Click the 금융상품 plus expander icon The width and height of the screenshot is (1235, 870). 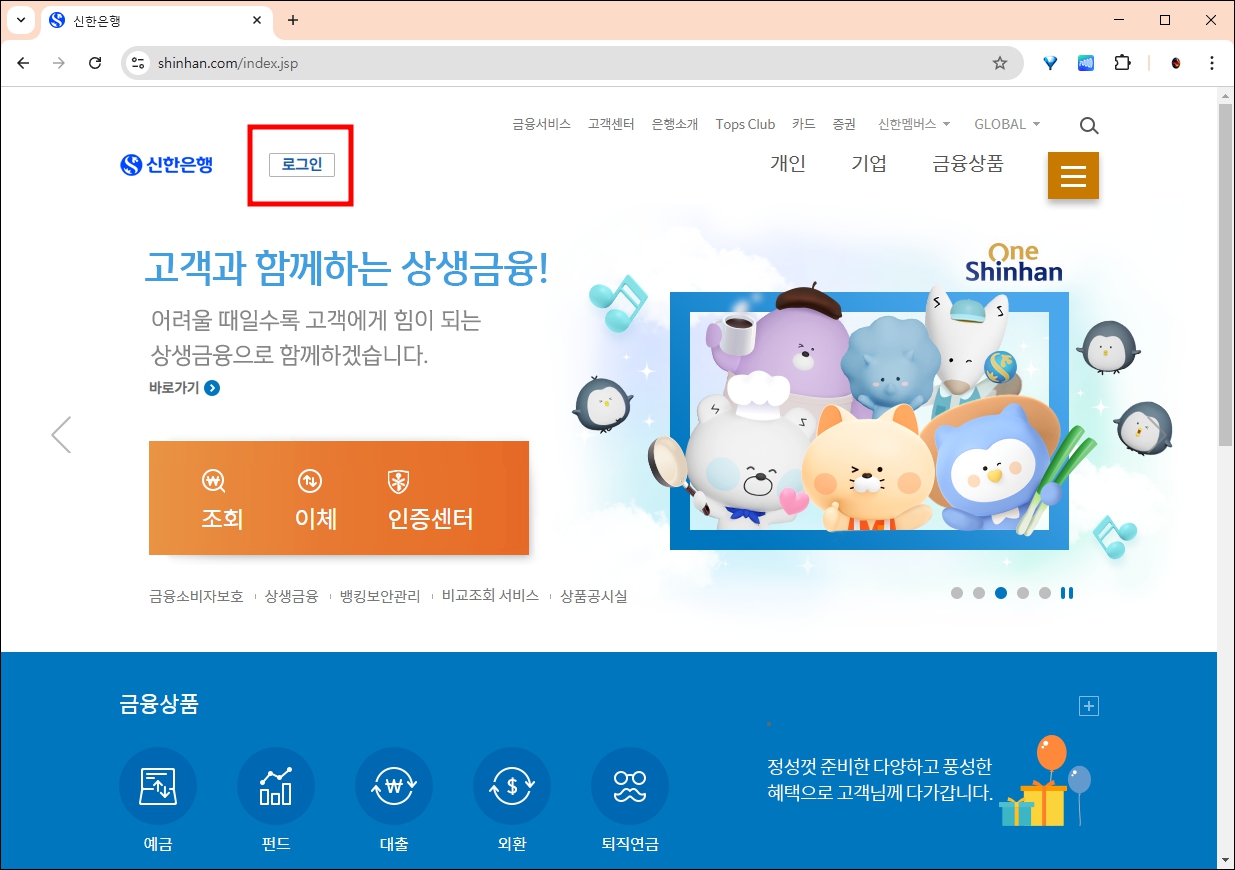[1088, 706]
